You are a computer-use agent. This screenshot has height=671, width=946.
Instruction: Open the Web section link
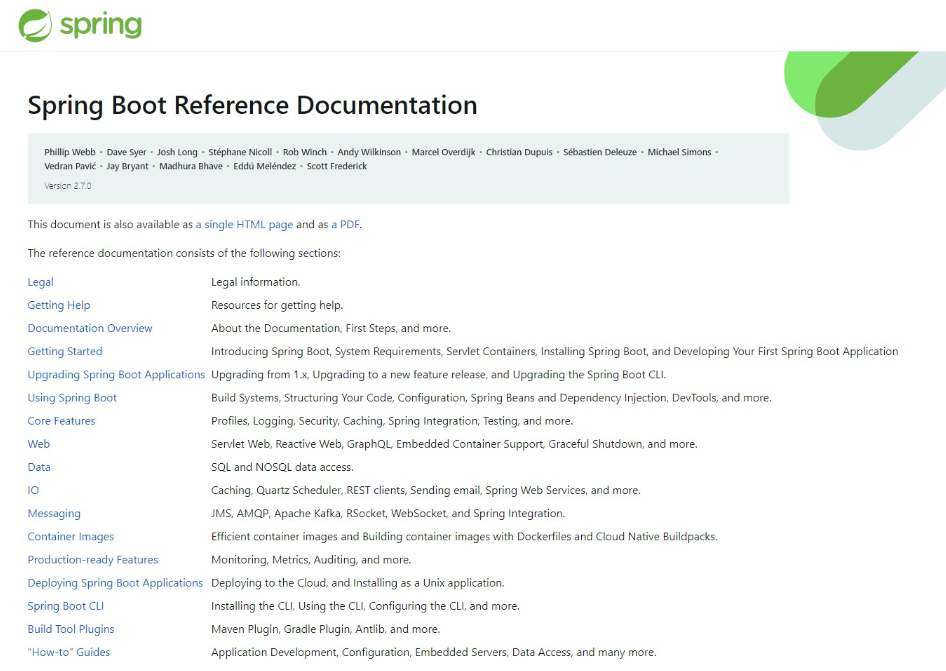click(39, 444)
